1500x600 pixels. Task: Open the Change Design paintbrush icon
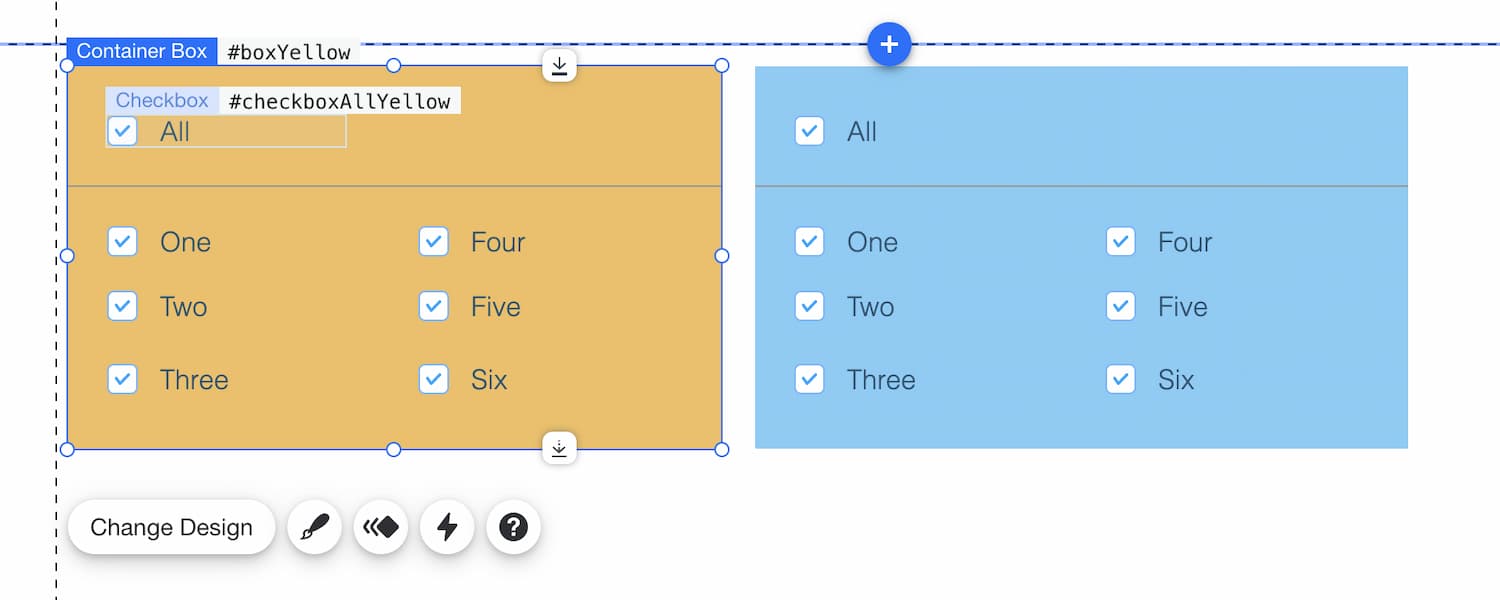point(313,527)
